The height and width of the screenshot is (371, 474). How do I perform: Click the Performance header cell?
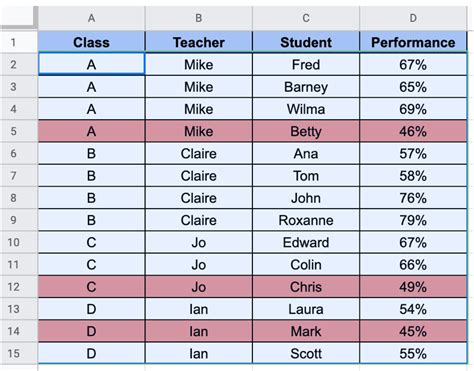pos(413,42)
